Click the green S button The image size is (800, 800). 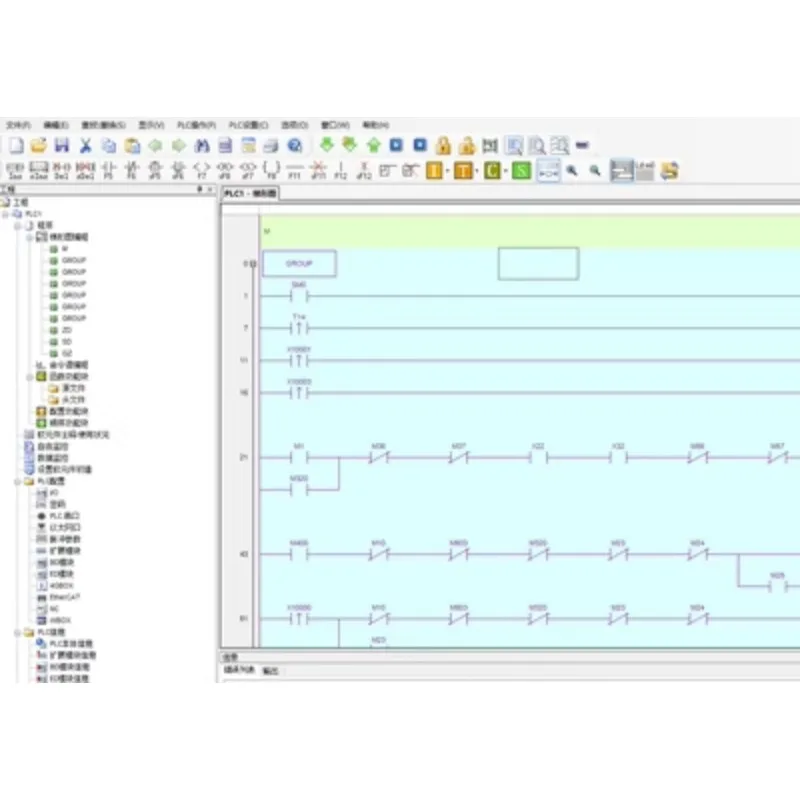click(x=521, y=170)
